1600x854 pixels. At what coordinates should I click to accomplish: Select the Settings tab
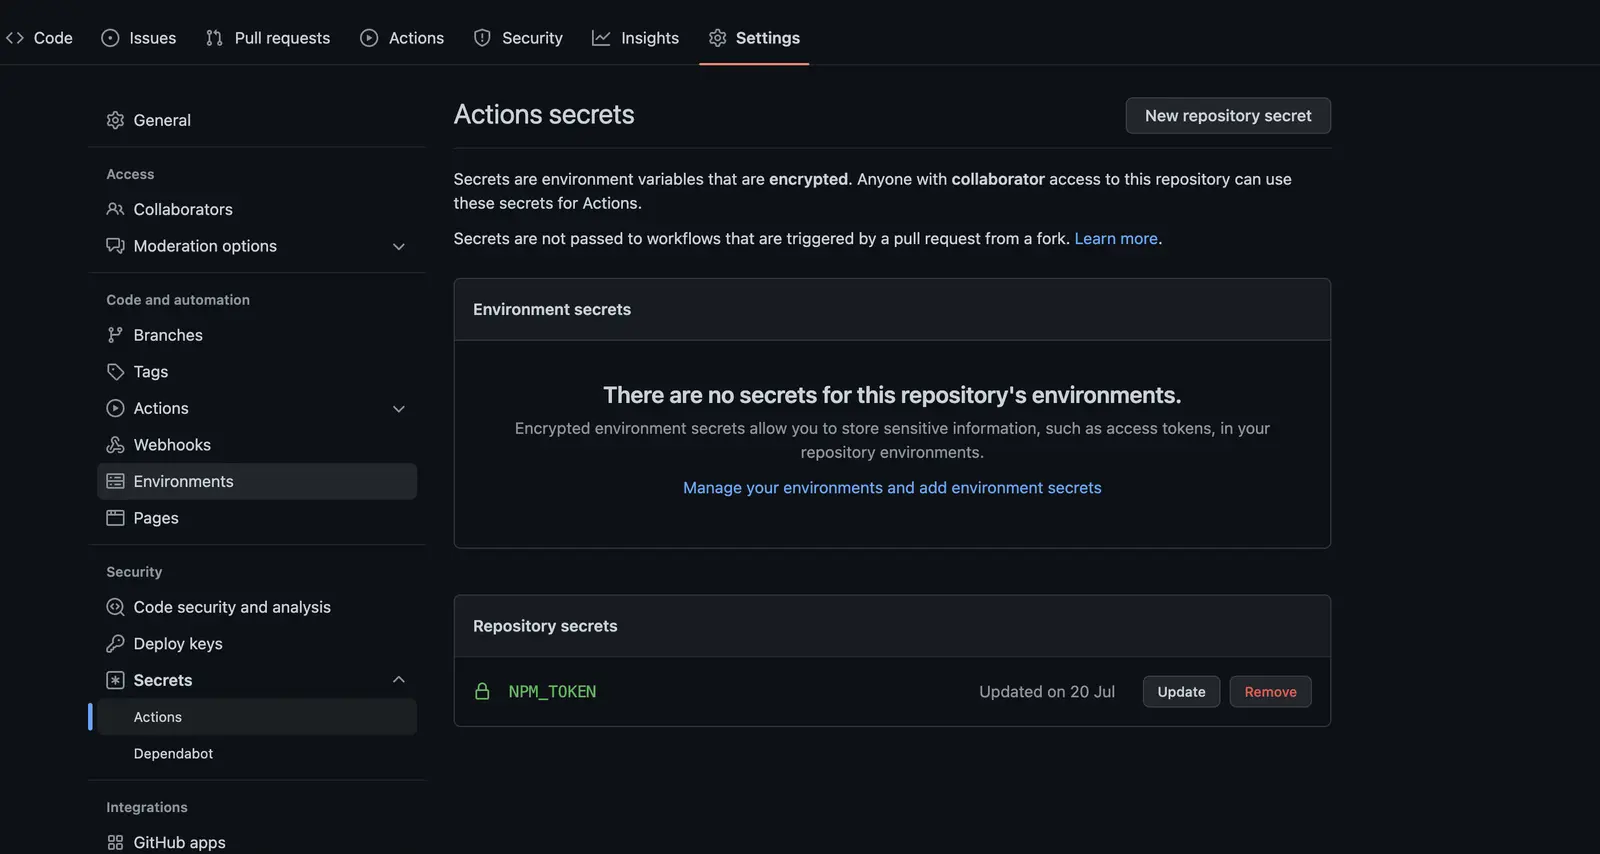click(x=754, y=38)
